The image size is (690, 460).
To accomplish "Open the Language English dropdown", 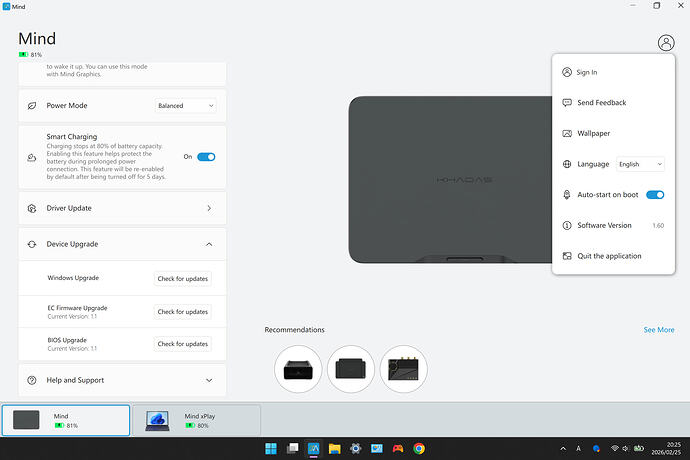I will click(x=640, y=164).
